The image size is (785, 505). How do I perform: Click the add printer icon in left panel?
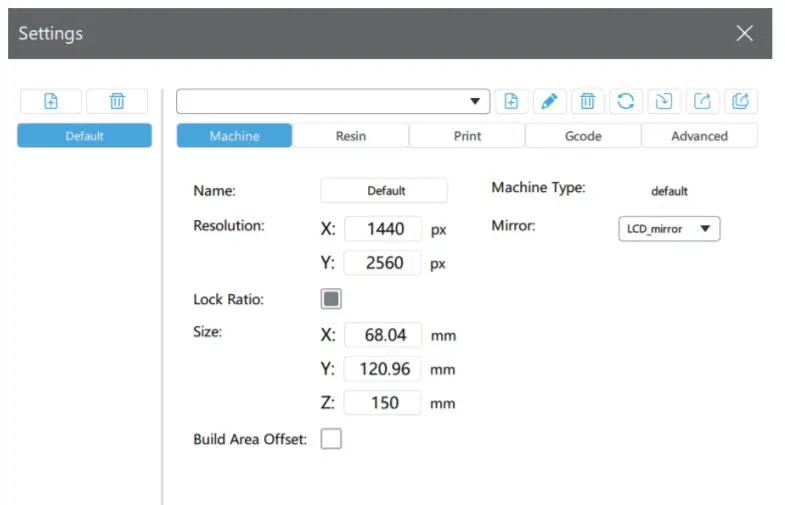pyautogui.click(x=51, y=101)
